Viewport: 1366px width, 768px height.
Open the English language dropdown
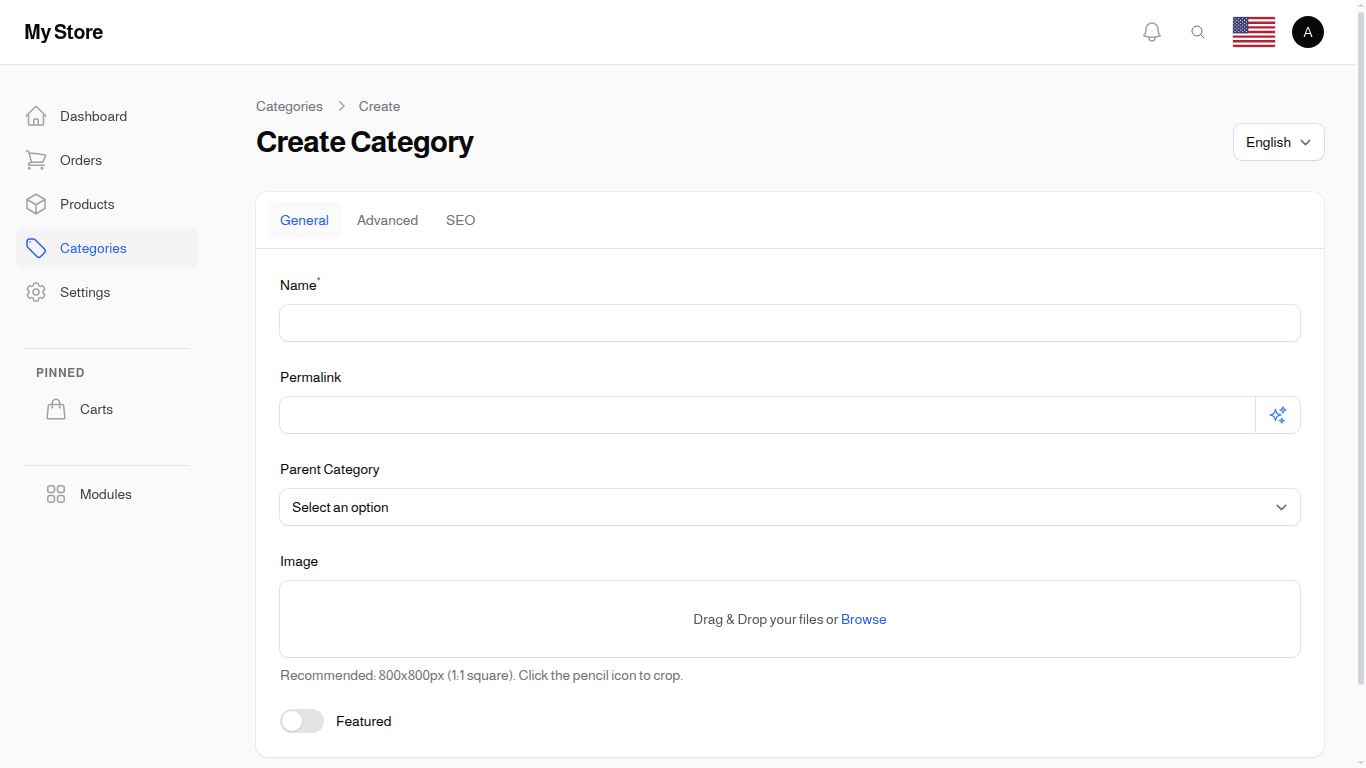click(x=1278, y=142)
